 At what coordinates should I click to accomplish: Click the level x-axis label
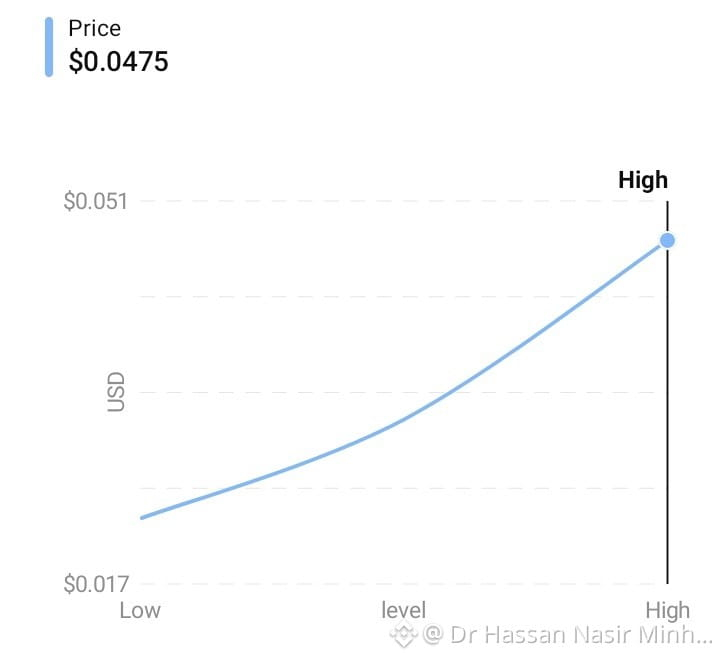[x=404, y=610]
